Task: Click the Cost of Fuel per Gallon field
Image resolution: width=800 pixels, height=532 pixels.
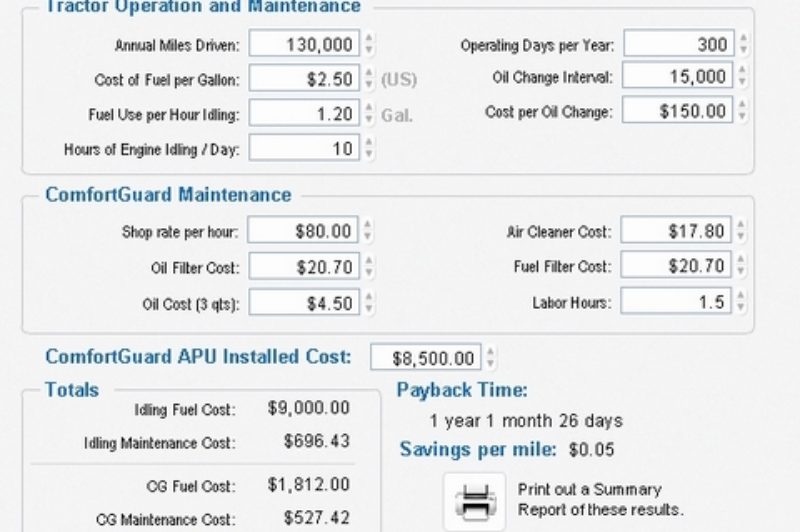Action: (304, 79)
